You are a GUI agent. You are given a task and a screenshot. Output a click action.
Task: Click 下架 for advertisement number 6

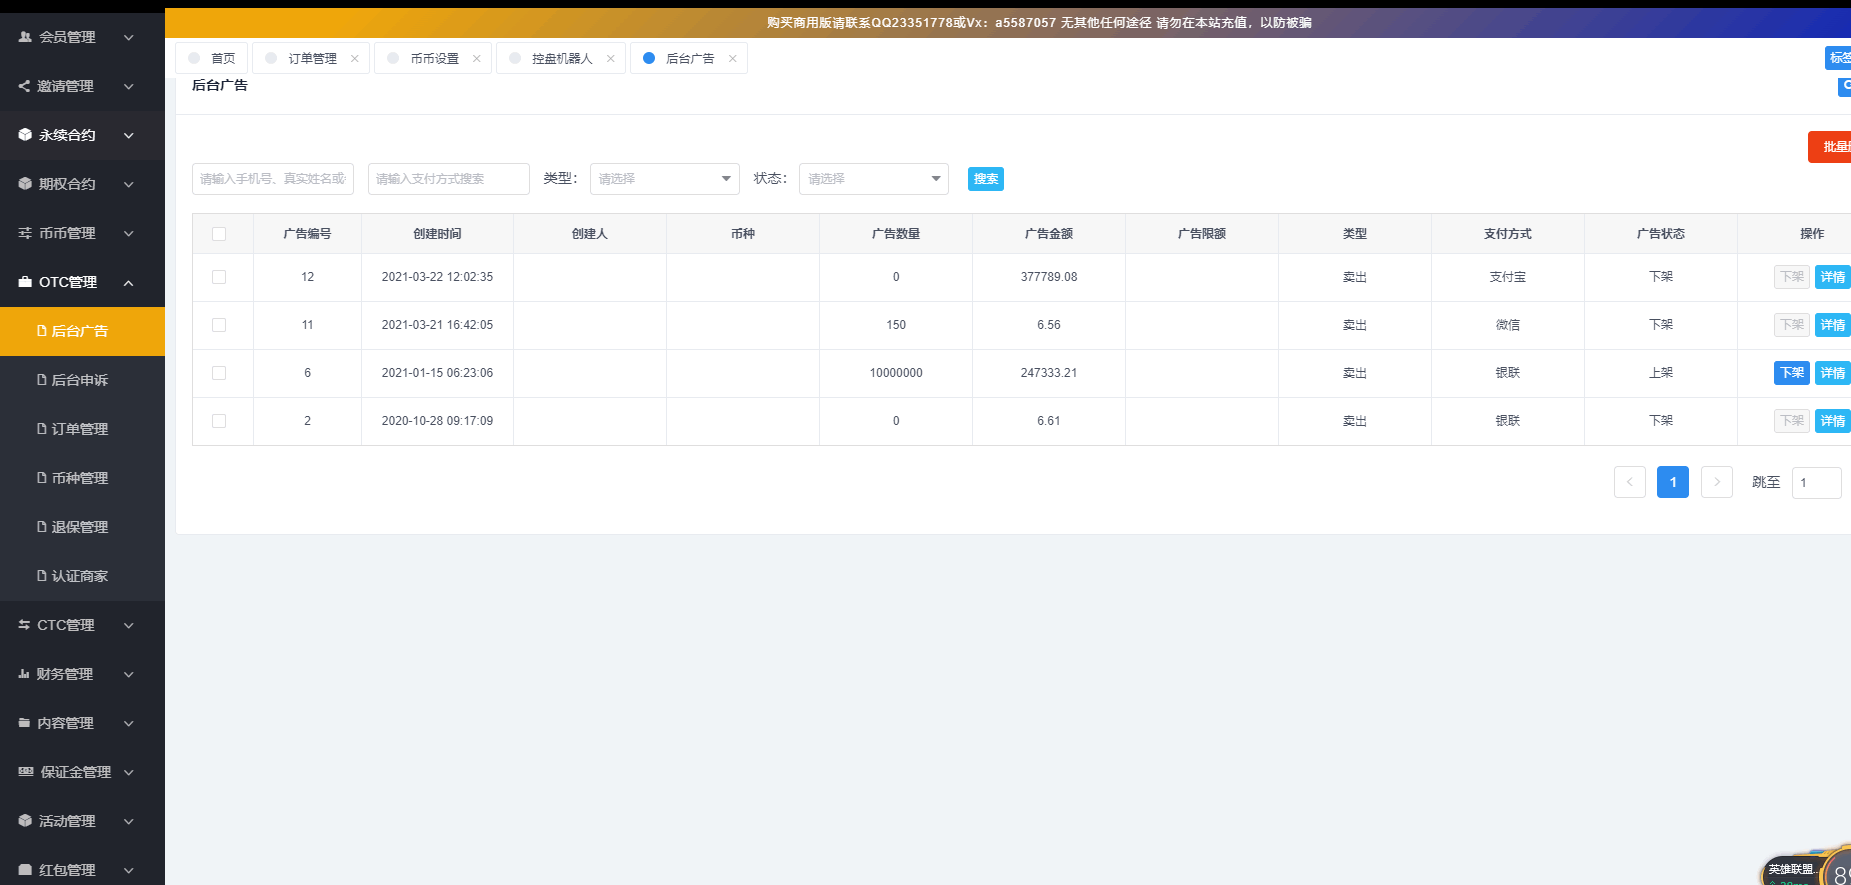click(1791, 373)
